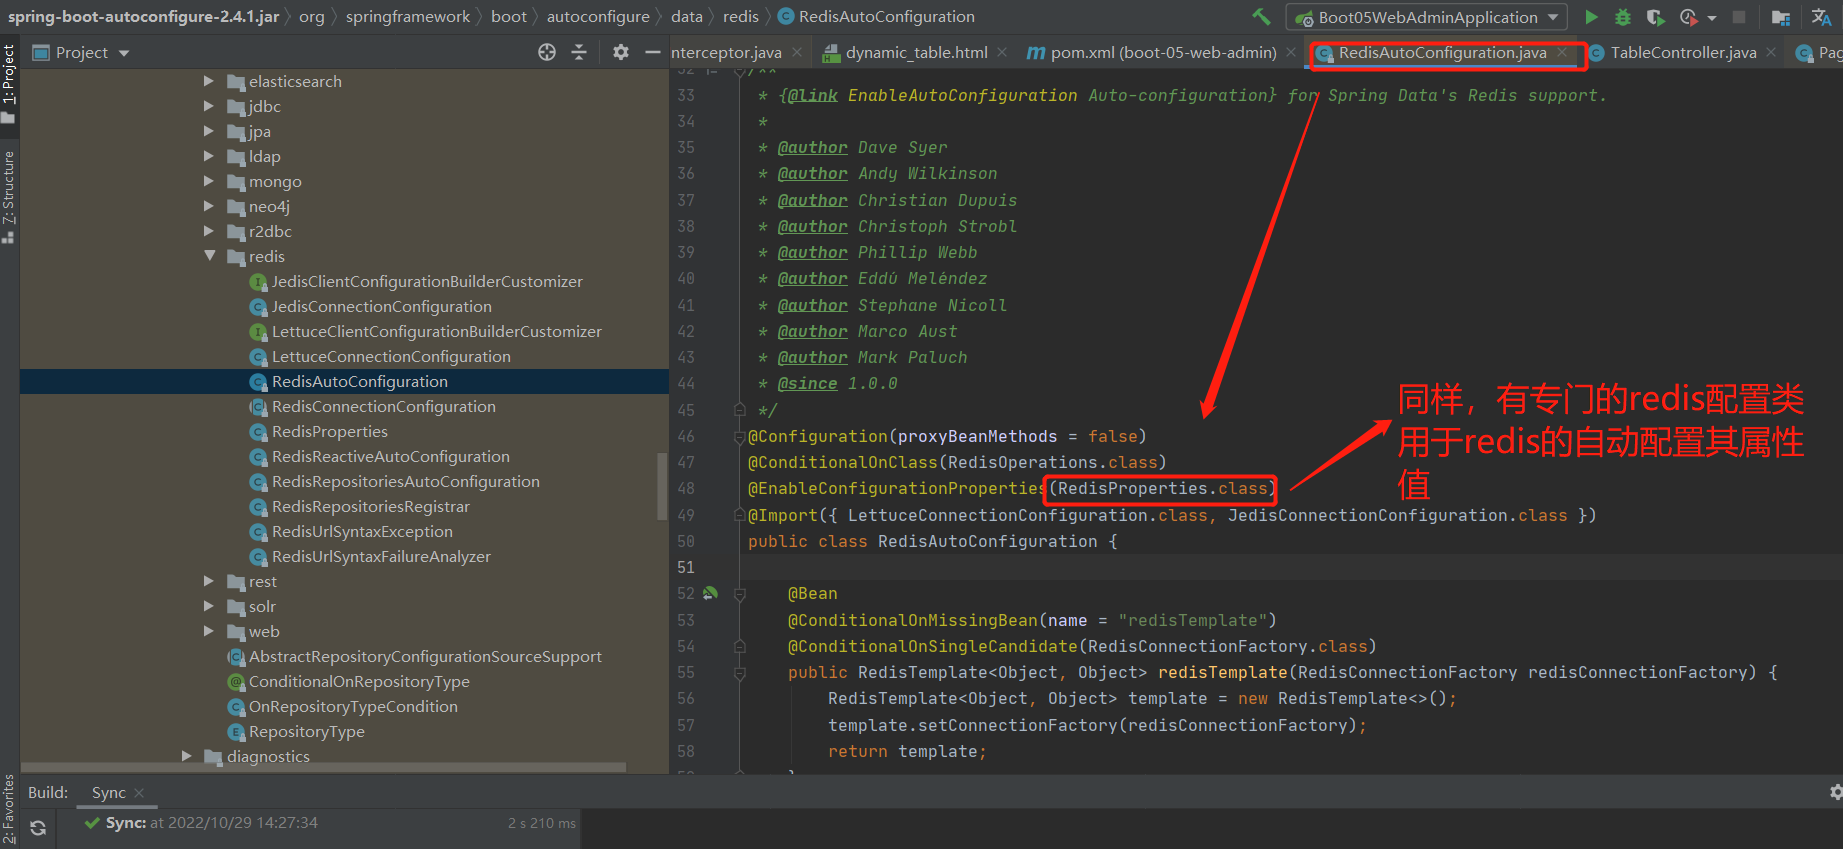The height and width of the screenshot is (849, 1843).
Task: Click the Build project hammer icon
Action: pyautogui.click(x=1262, y=17)
